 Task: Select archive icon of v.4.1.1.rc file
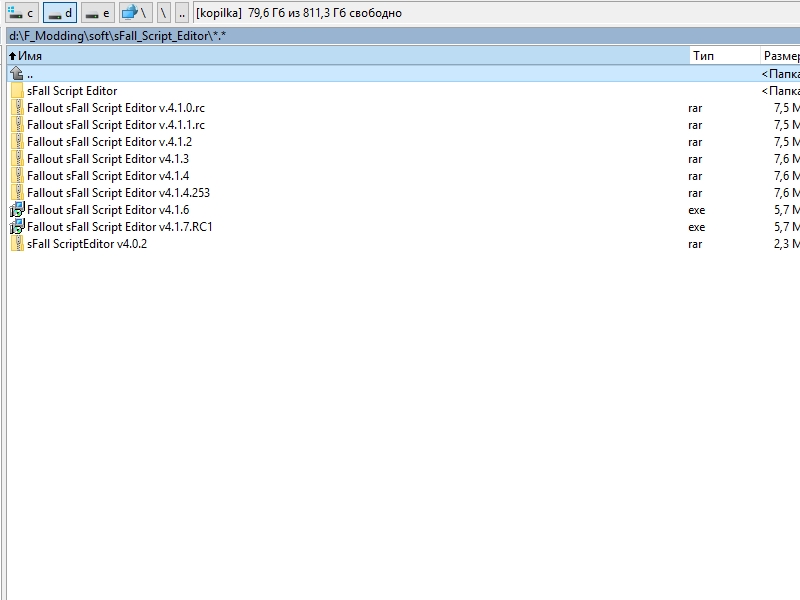pos(17,124)
